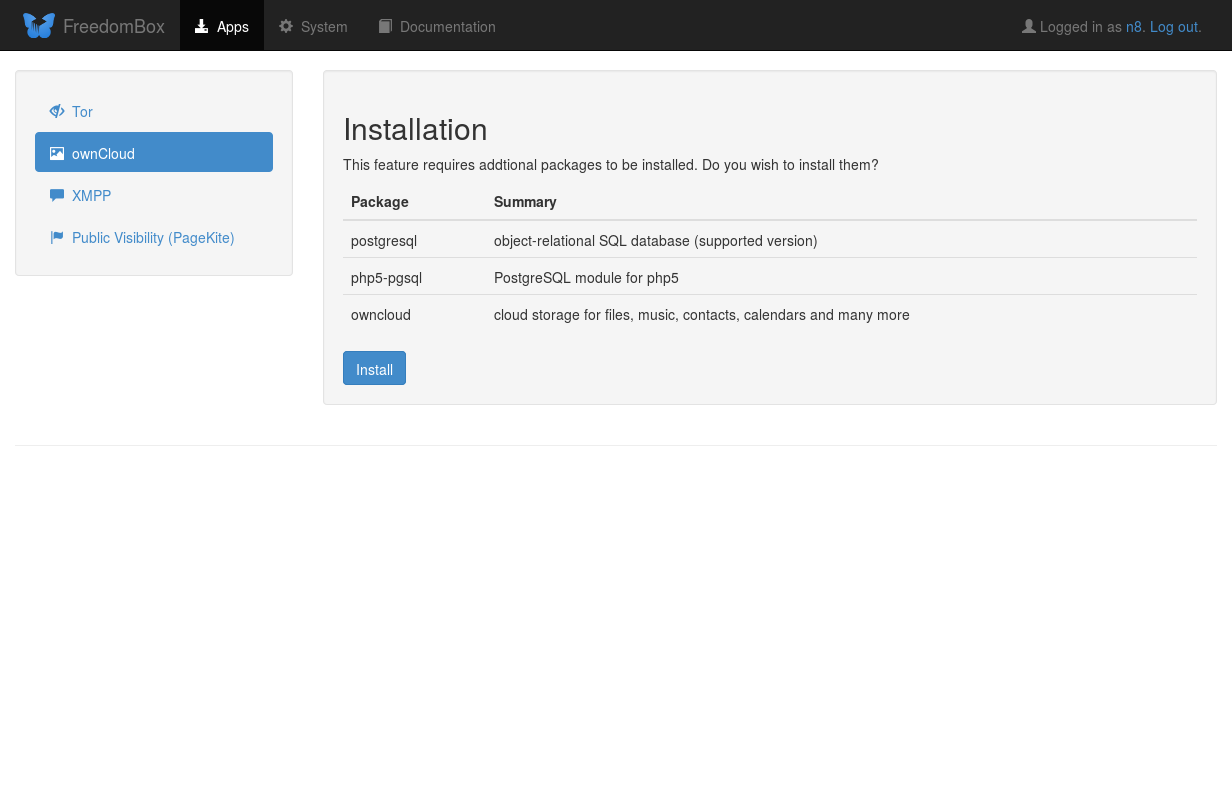The image size is (1232, 787).
Task: Open XMPP text in the sidebar
Action: pos(91,196)
